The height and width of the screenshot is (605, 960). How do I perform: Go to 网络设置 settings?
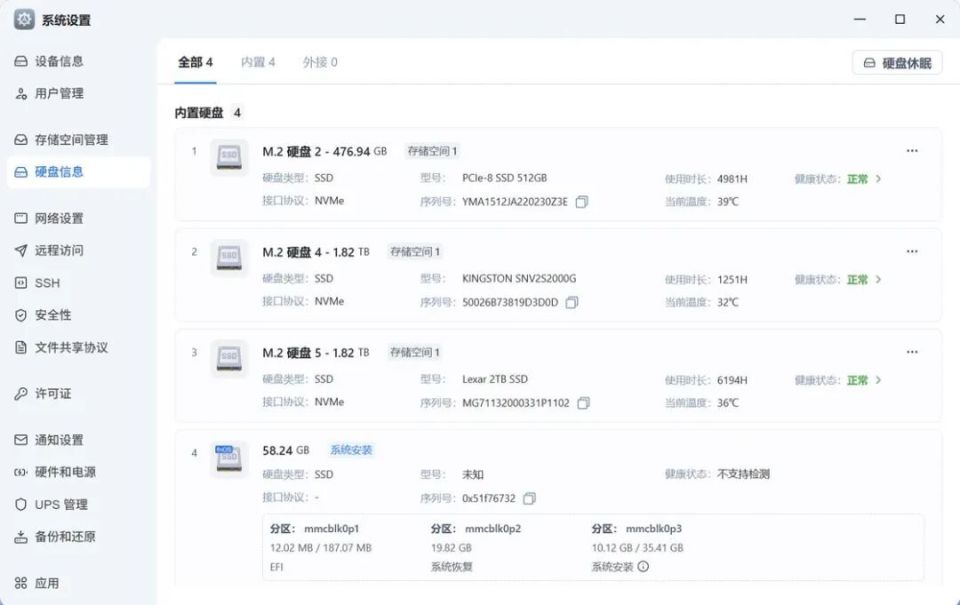(62, 218)
